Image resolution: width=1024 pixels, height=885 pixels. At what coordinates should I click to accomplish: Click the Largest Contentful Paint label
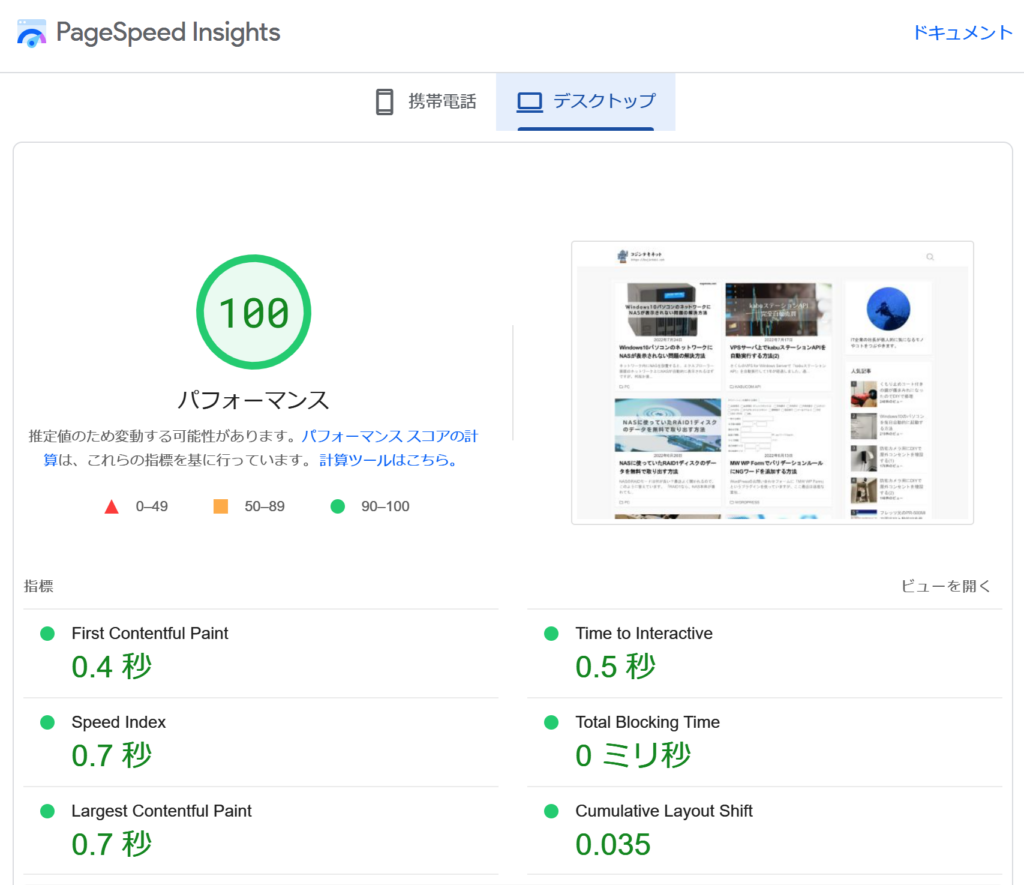click(x=161, y=811)
